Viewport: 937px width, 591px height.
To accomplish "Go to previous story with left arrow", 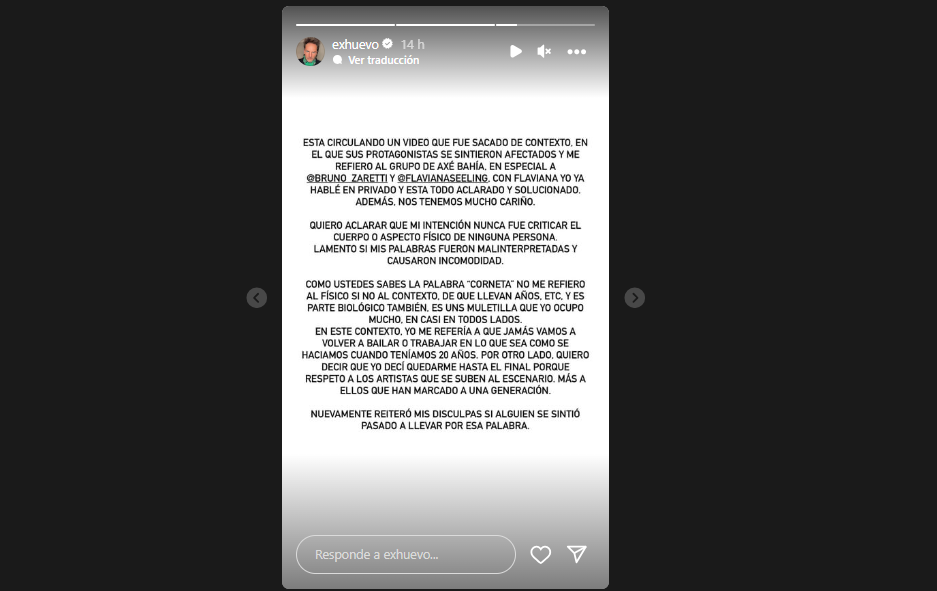I will tap(257, 298).
